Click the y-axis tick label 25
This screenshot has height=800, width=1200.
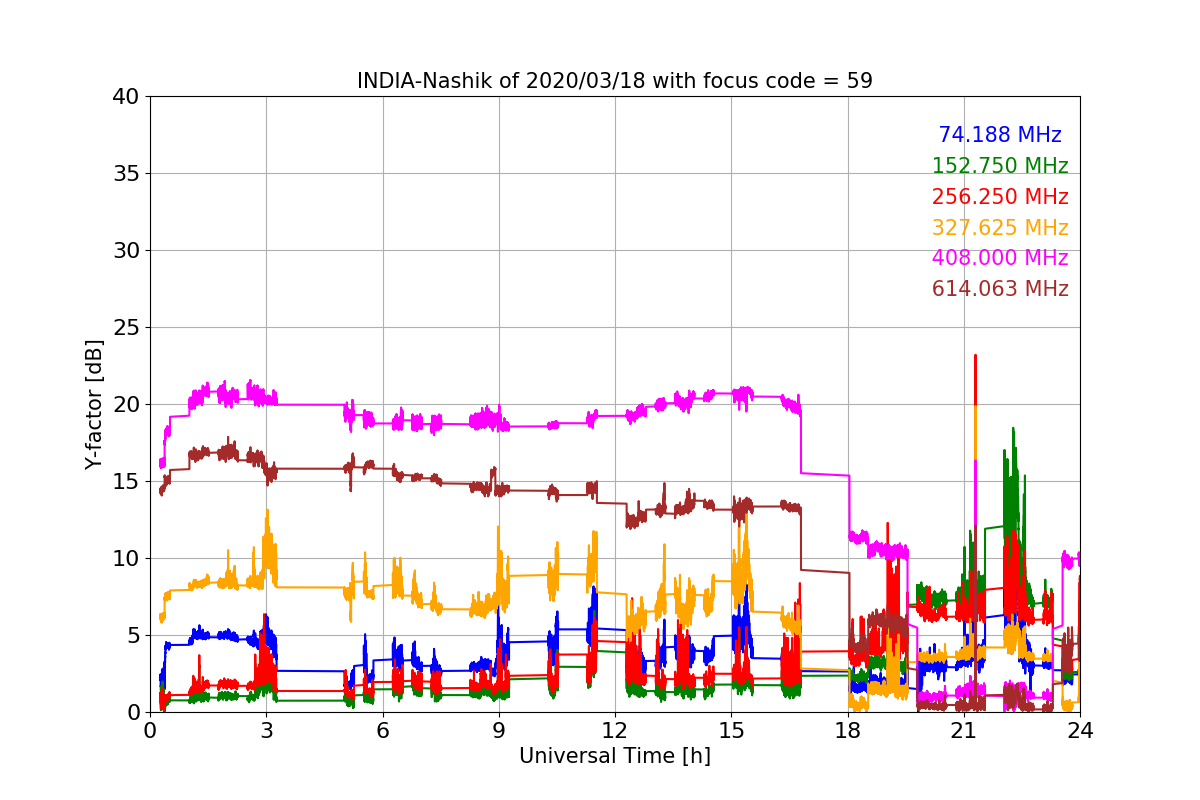(126, 328)
